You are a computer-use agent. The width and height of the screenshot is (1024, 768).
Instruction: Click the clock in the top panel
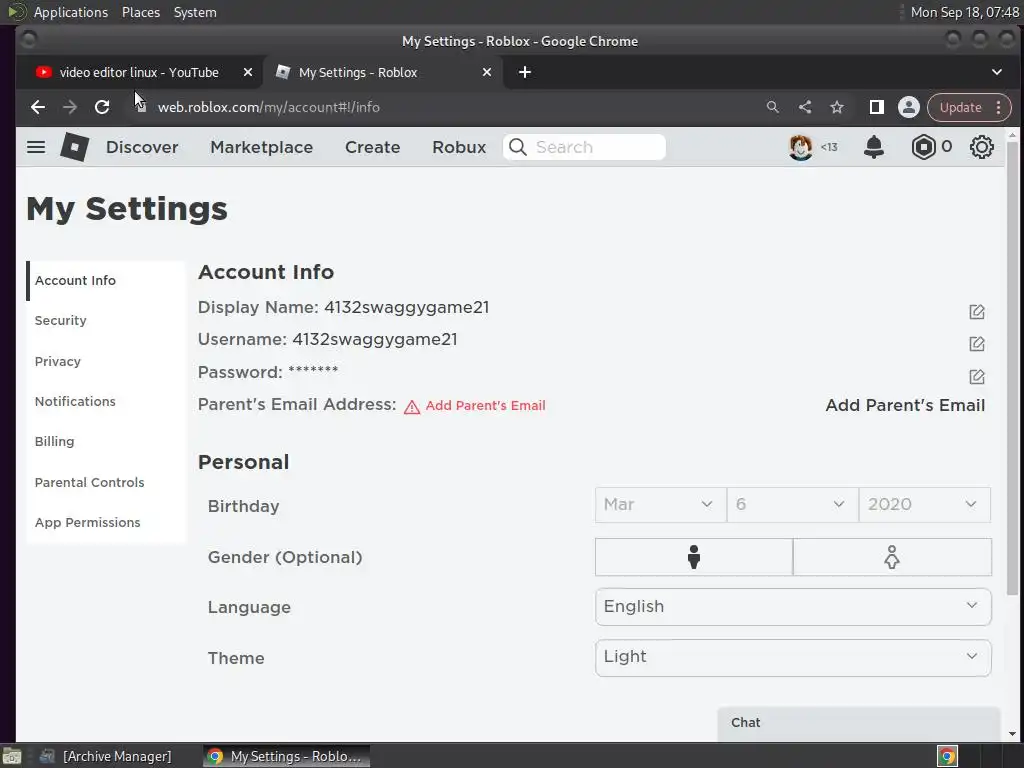(x=965, y=12)
